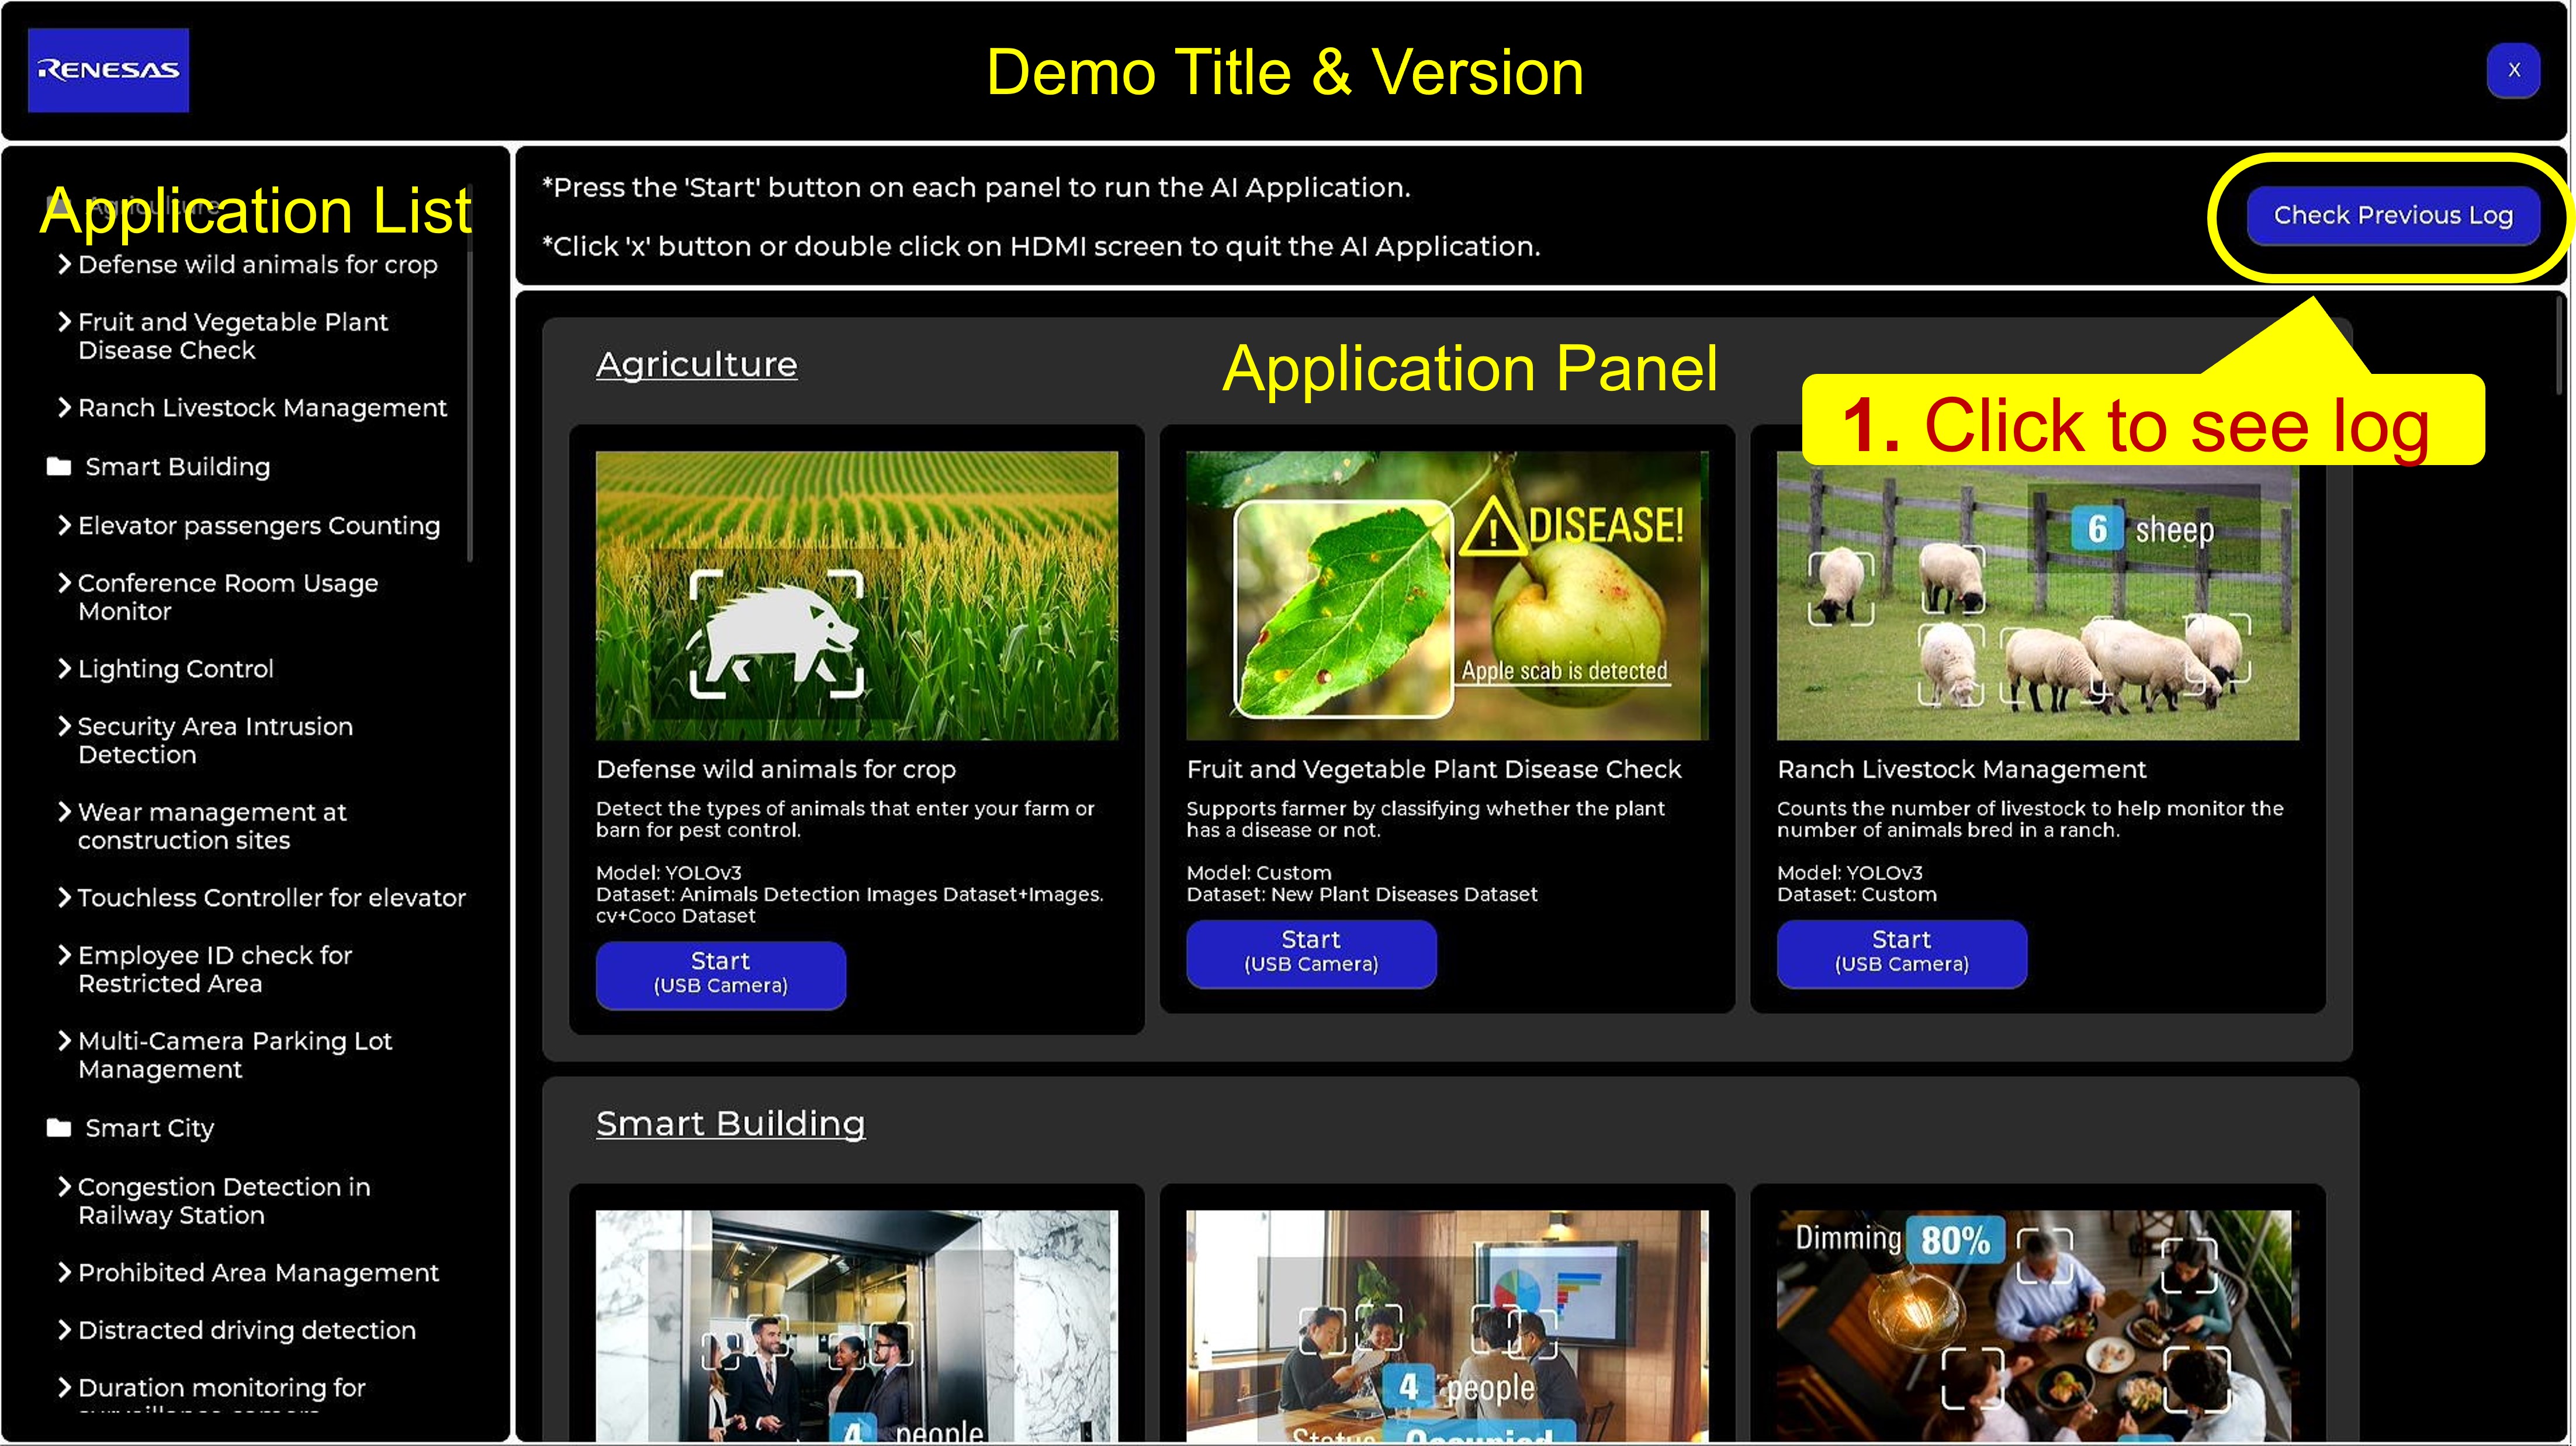The image size is (2576, 1446).
Task: Click the Smart City folder icon
Action: tap(59, 1128)
